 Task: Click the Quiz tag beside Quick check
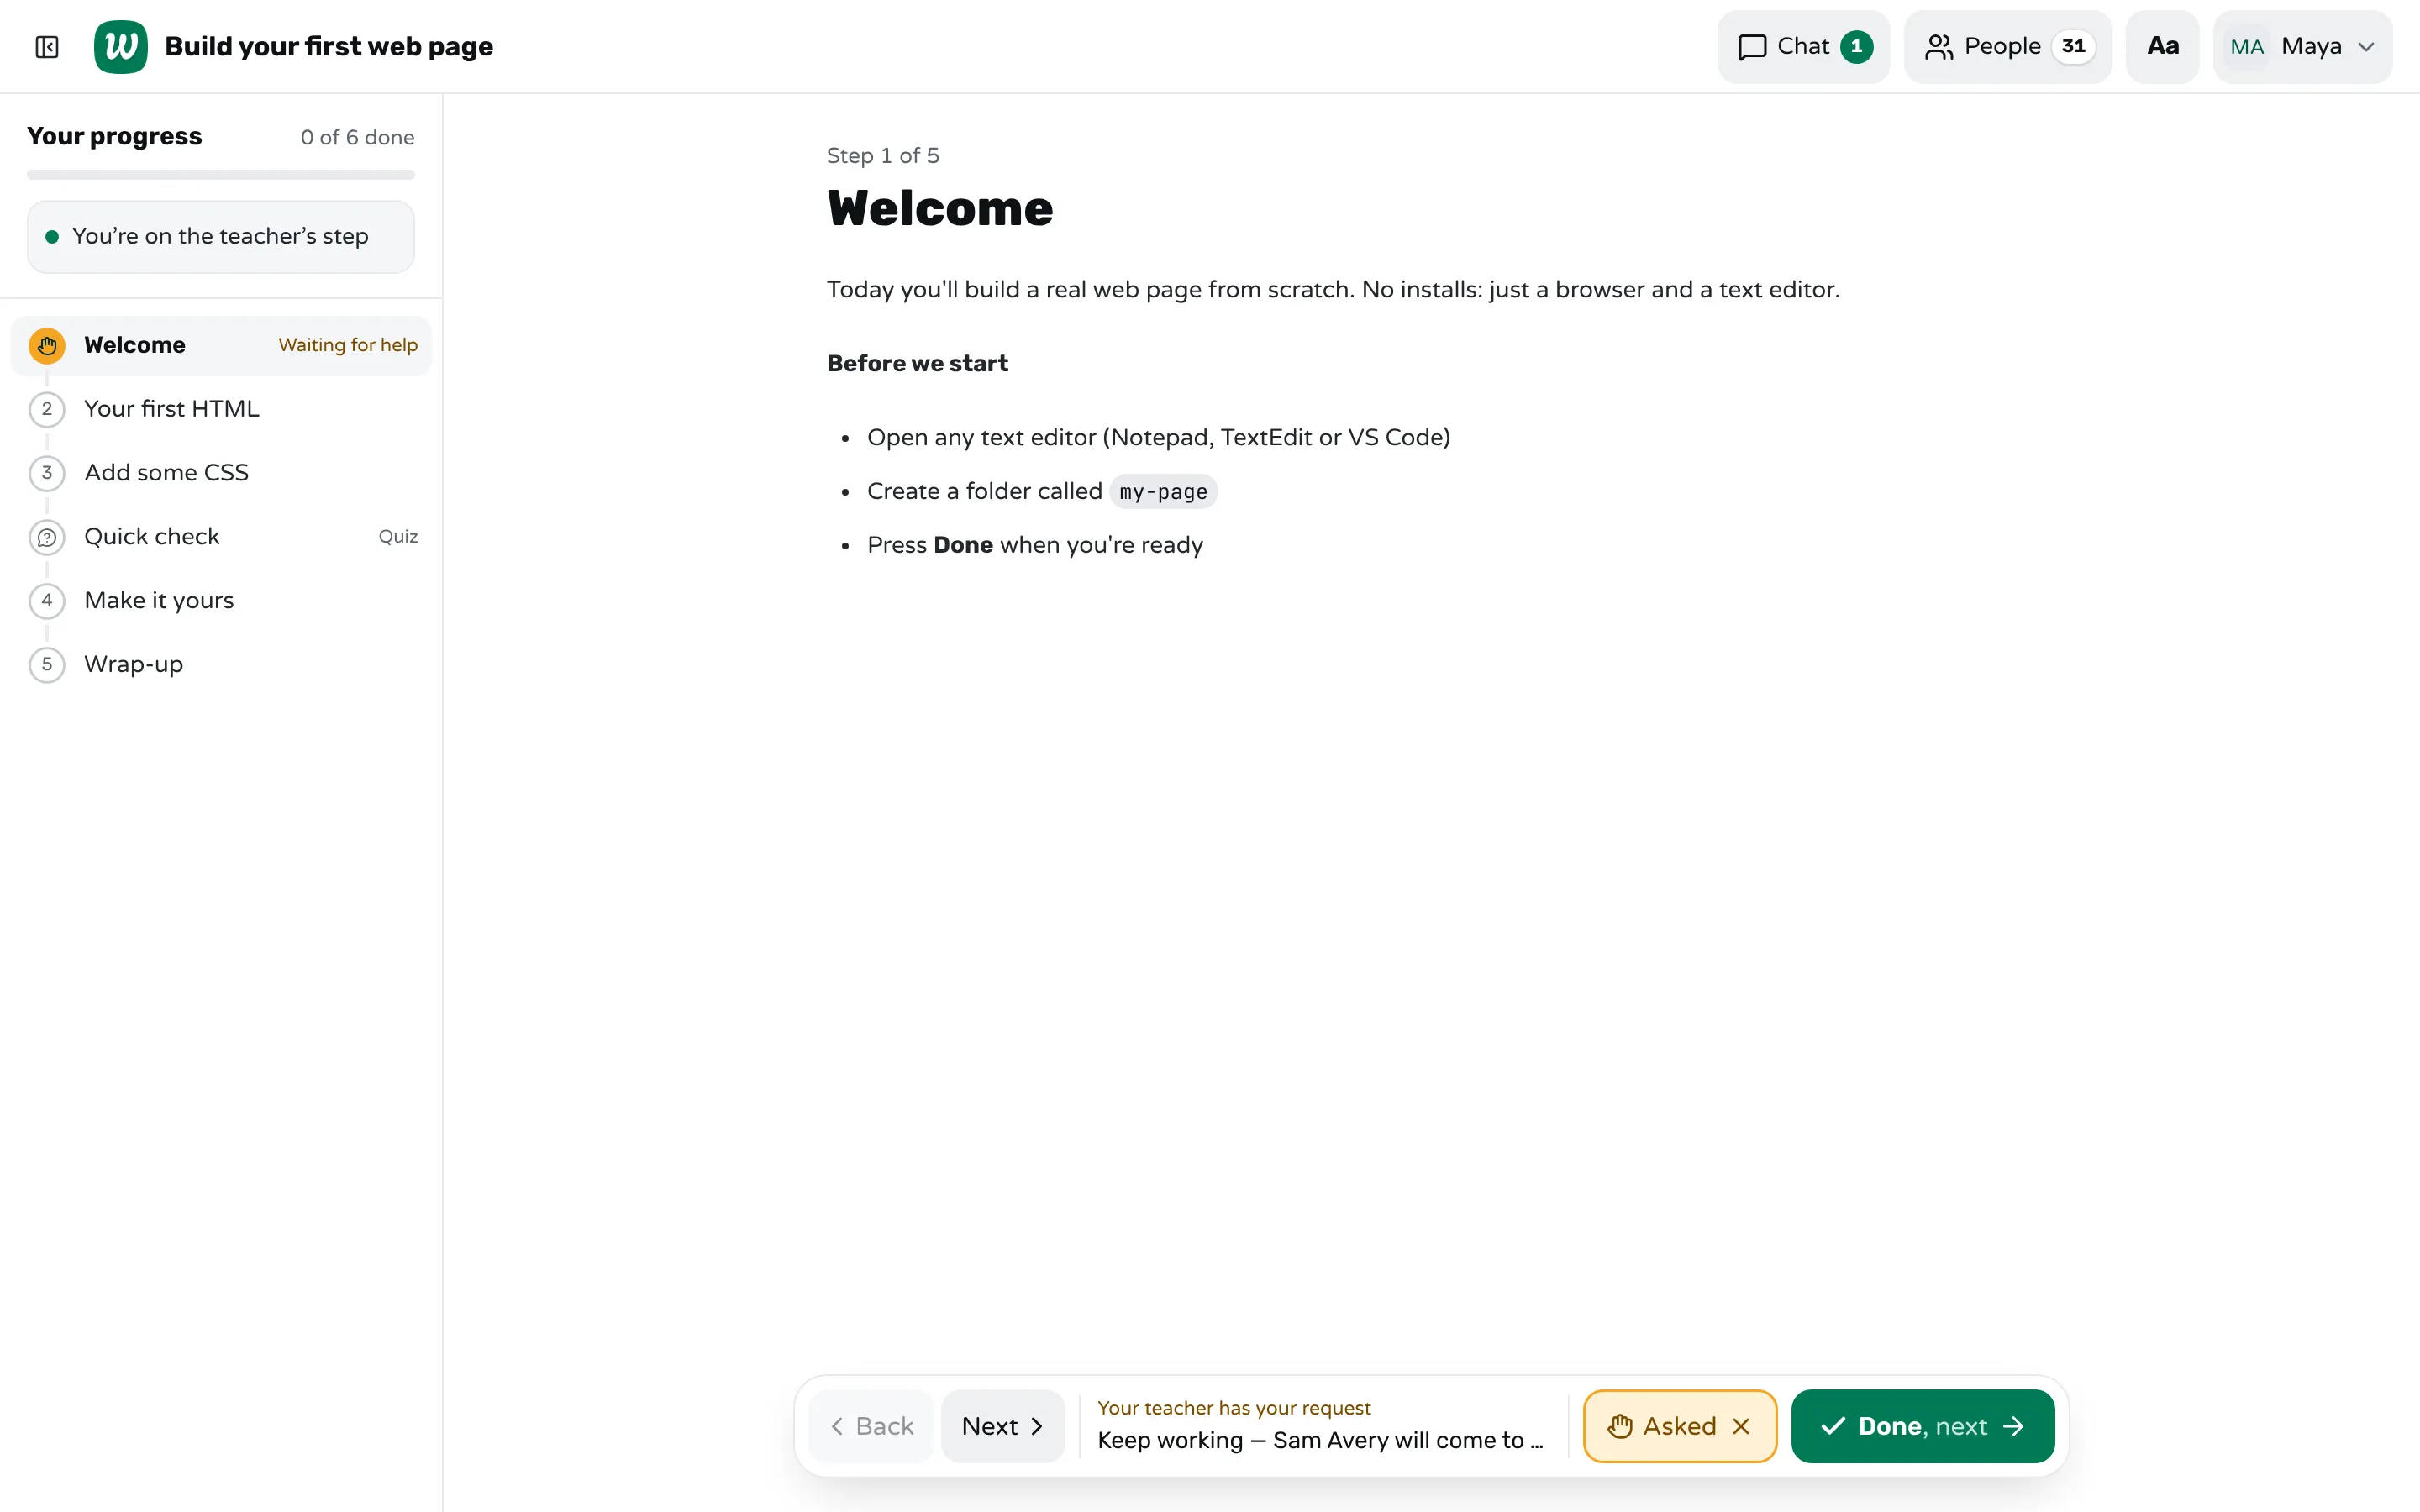pos(398,537)
